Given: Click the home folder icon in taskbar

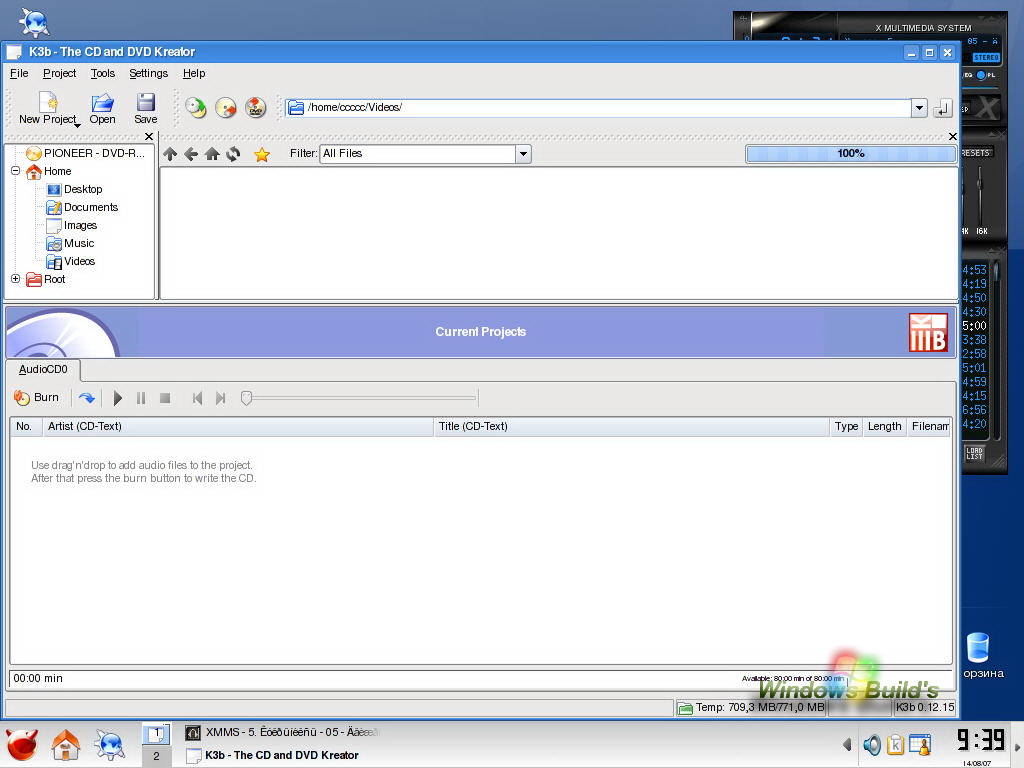Looking at the screenshot, I should point(66,745).
